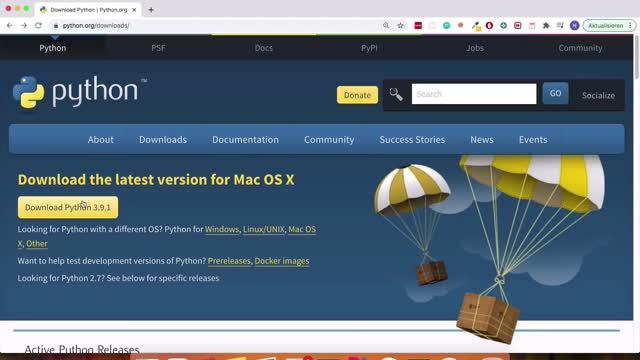Click the python logo

(x=80, y=92)
